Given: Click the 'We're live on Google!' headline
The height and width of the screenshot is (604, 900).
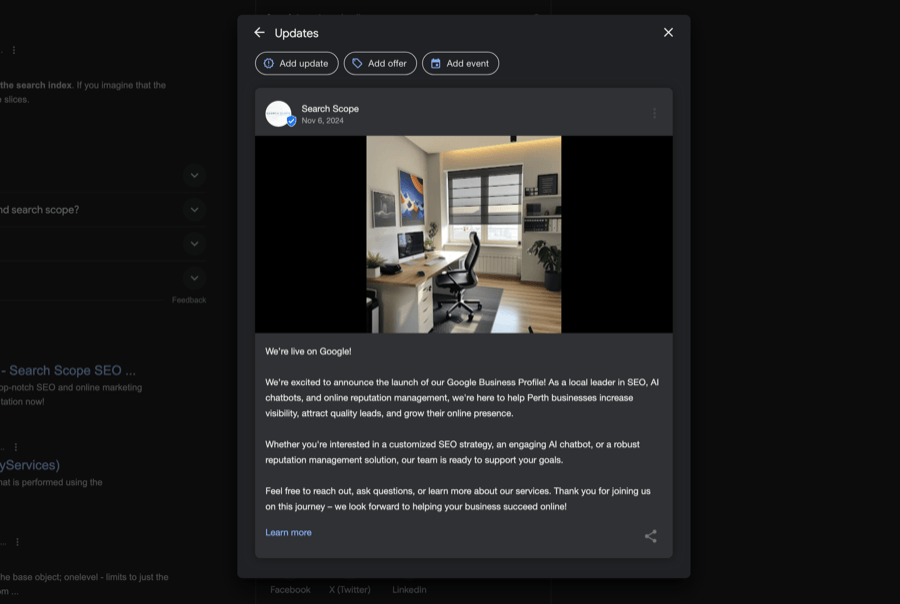Looking at the screenshot, I should (308, 351).
